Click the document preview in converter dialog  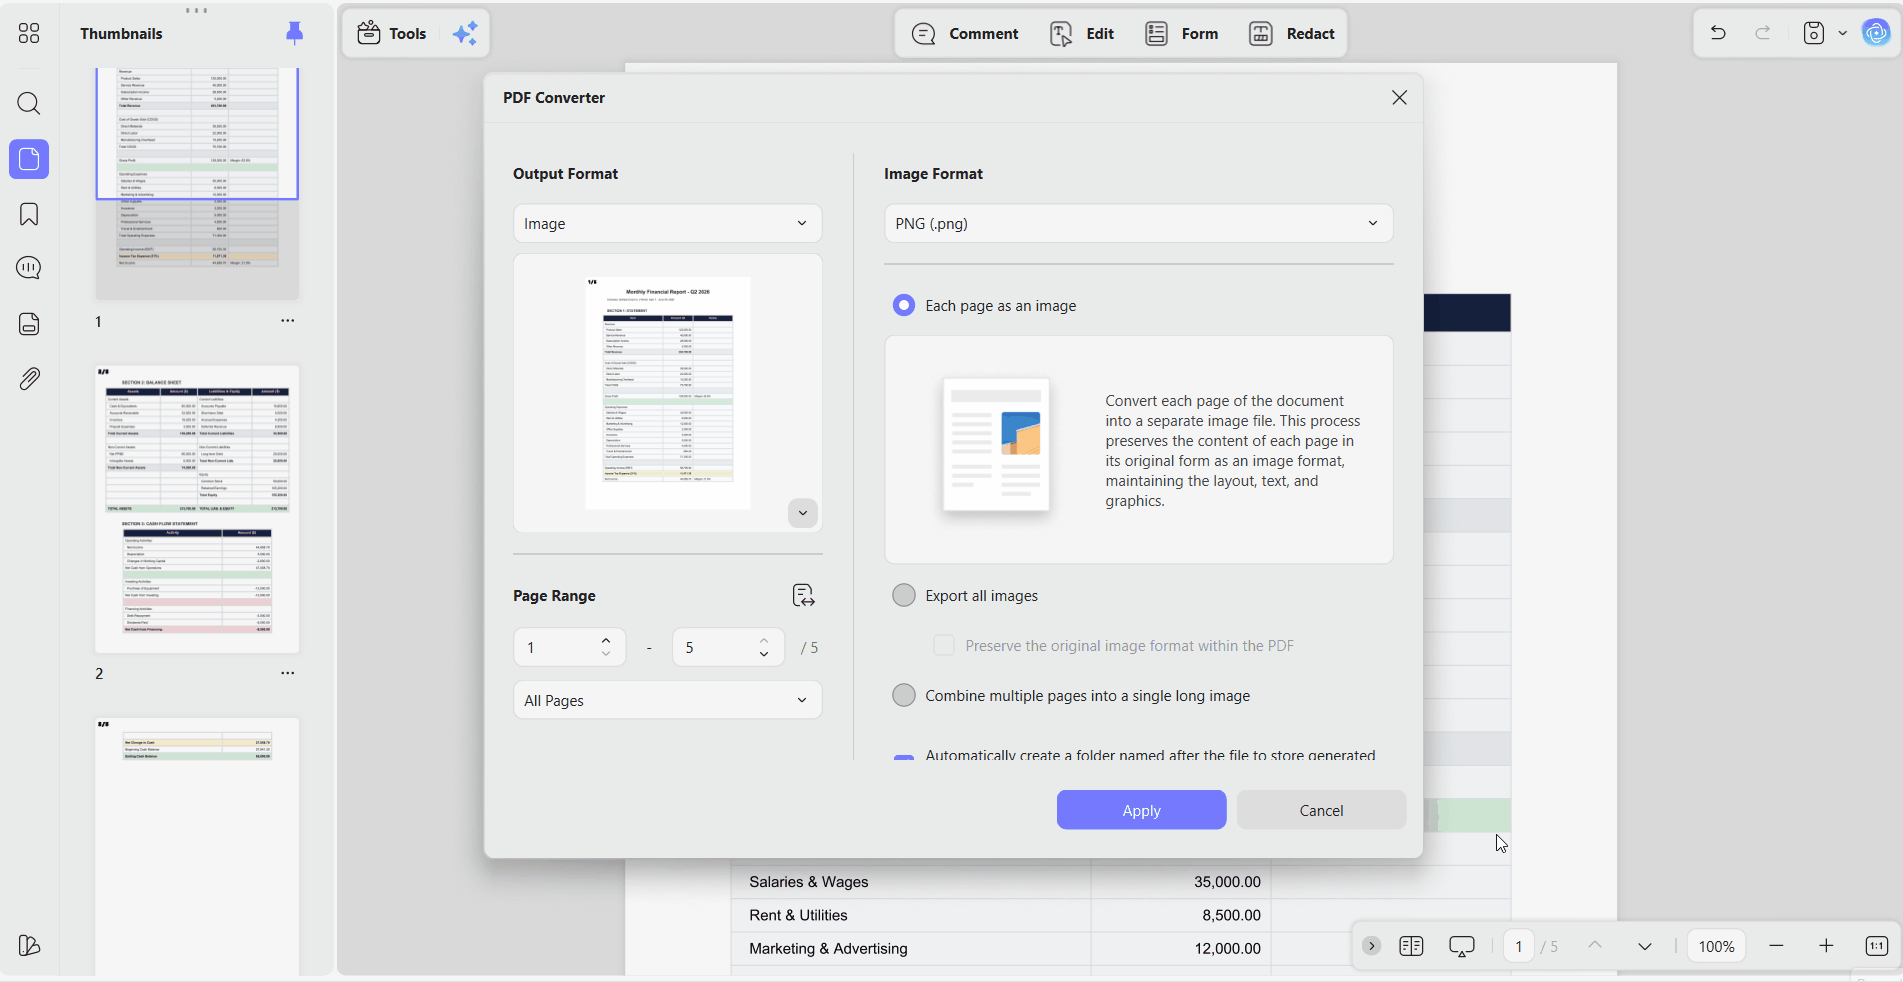coord(667,393)
